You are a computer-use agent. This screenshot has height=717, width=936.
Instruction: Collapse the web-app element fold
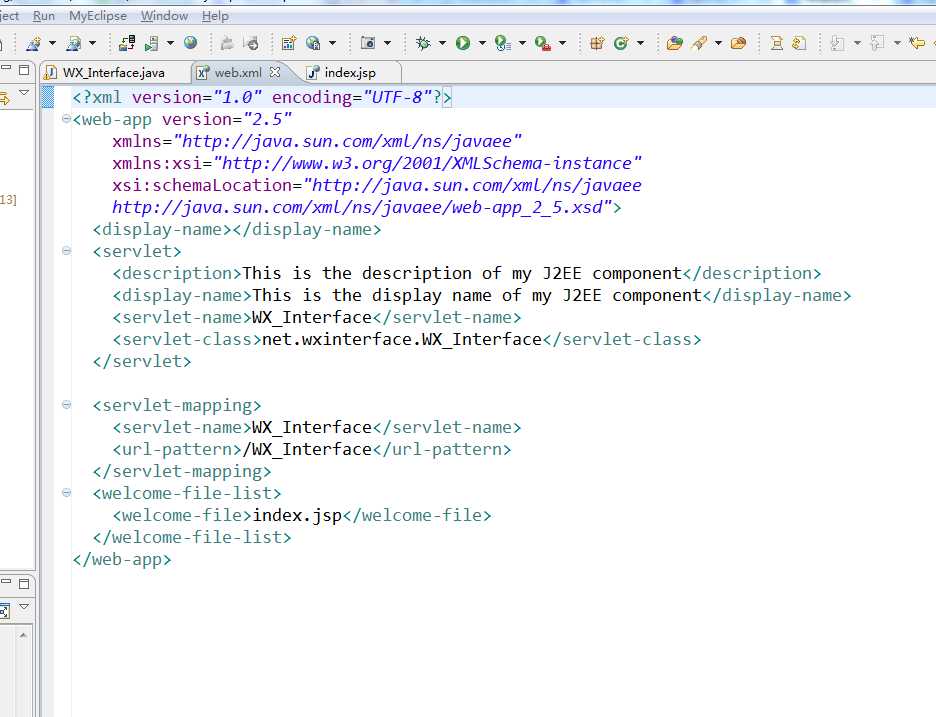[x=66, y=119]
